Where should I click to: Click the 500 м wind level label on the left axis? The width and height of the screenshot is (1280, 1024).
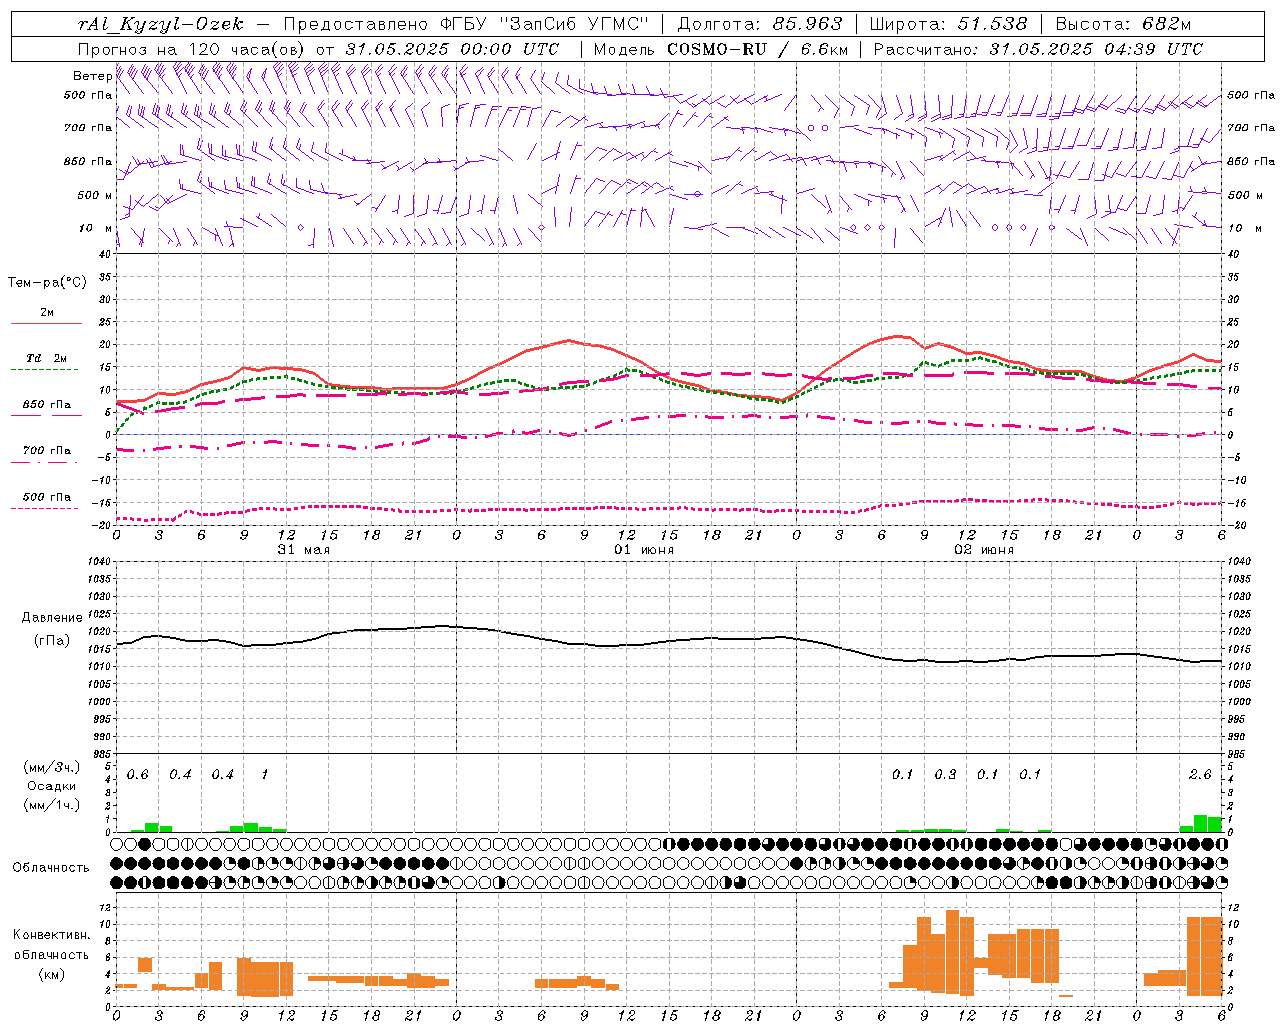(x=95, y=195)
